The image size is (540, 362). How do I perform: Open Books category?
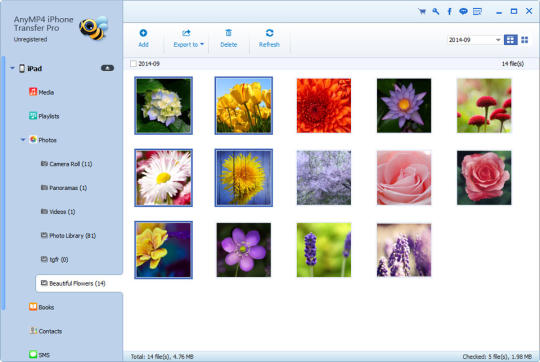tap(41, 307)
